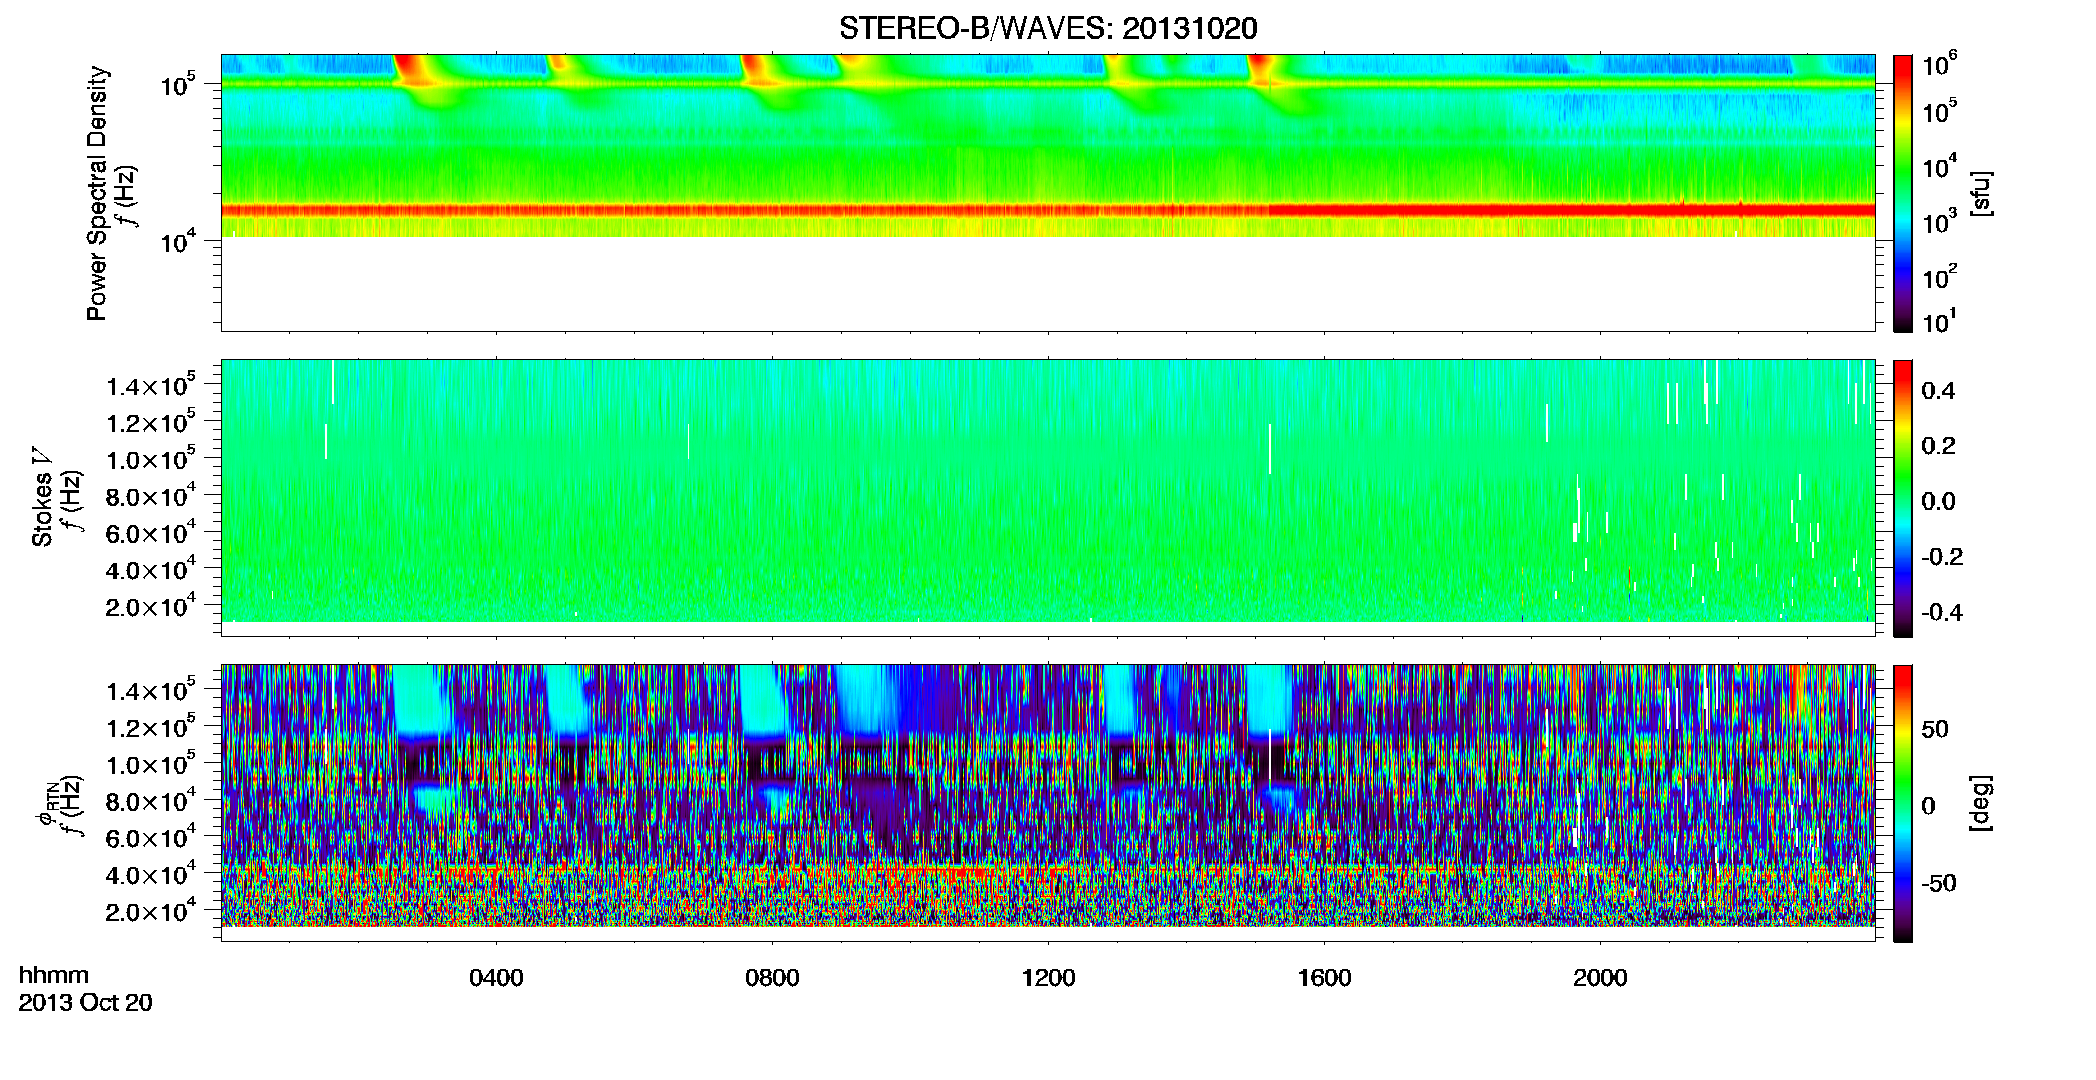Click the 50 label on the deg colorbar
The height and width of the screenshot is (1080, 2096).
(x=1934, y=729)
